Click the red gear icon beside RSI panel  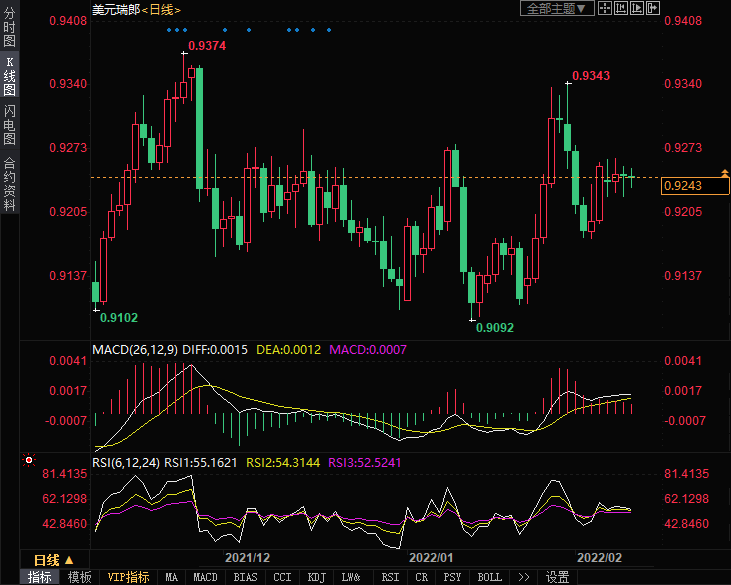28,461
